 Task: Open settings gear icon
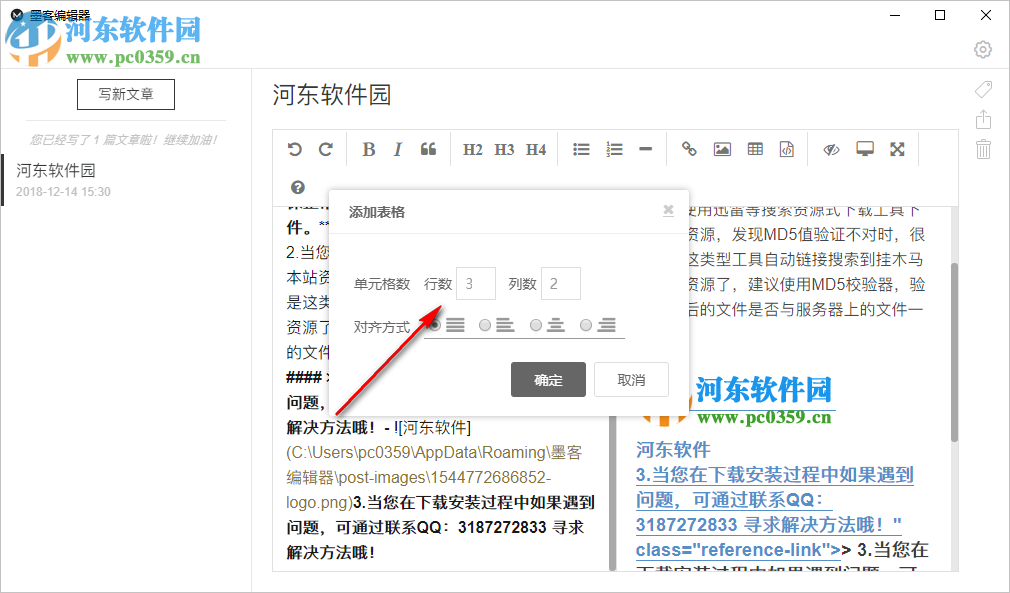pyautogui.click(x=983, y=50)
